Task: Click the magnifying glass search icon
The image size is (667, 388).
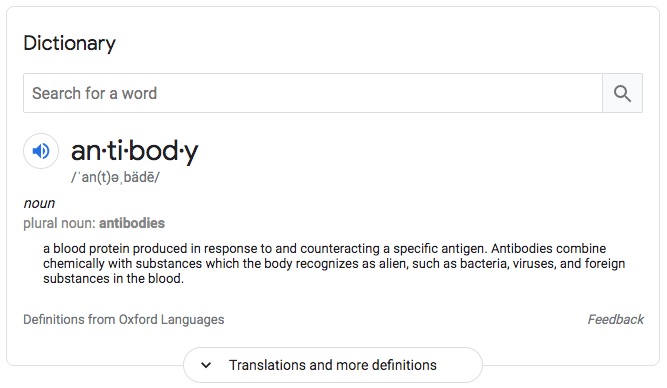Action: [622, 93]
